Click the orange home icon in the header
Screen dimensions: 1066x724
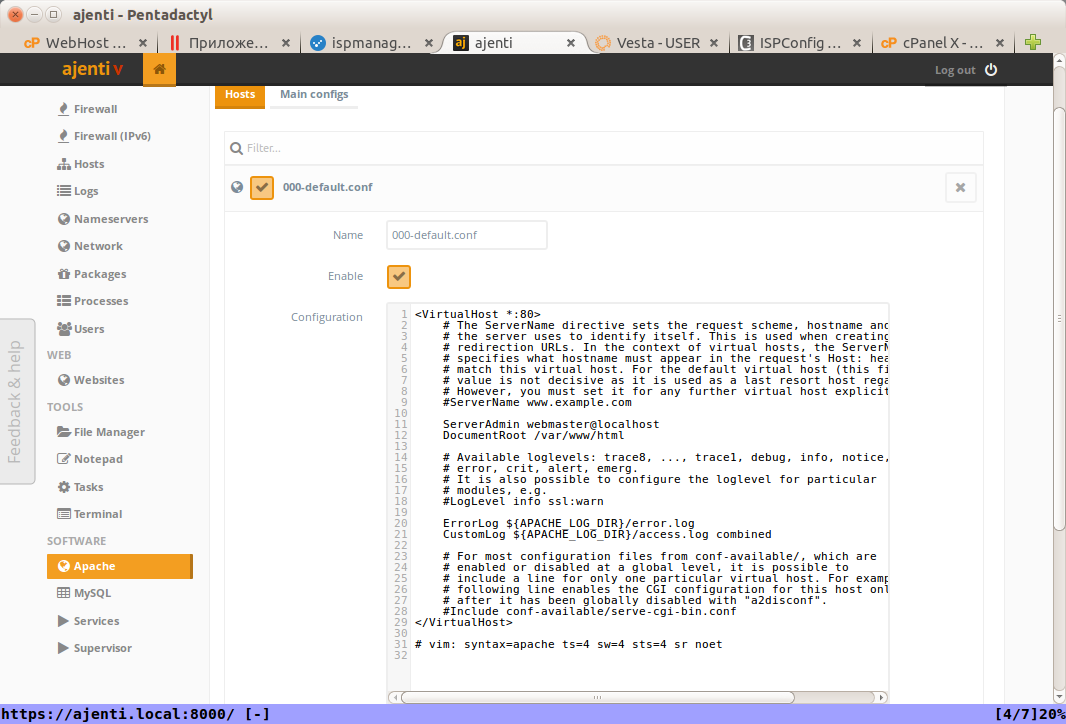[x=159, y=70]
